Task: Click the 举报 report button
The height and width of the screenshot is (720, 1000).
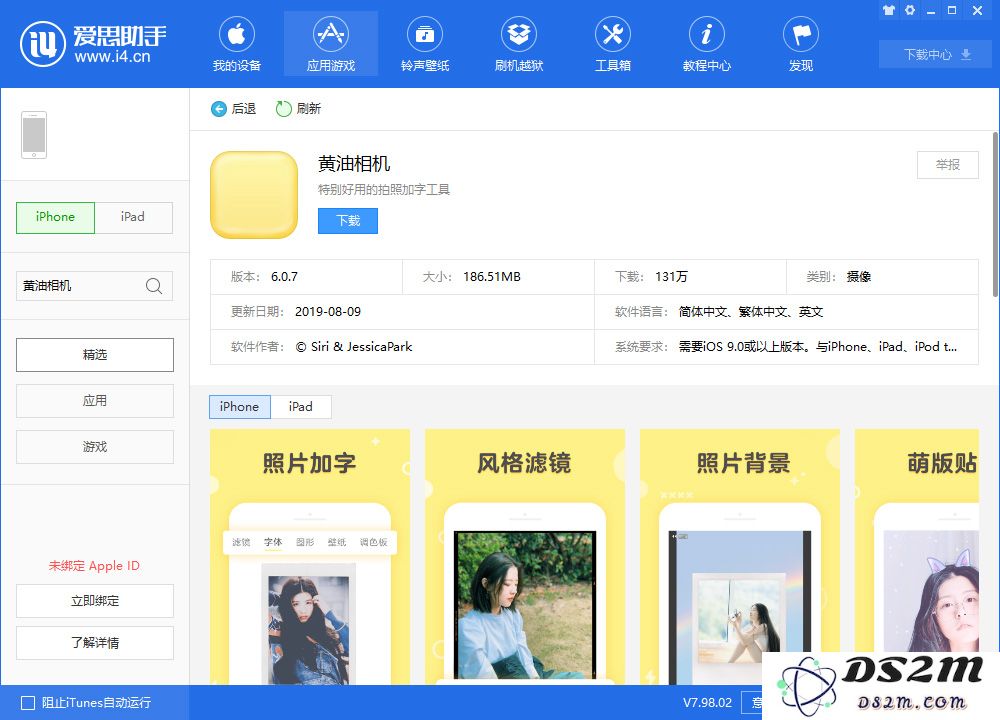Action: pyautogui.click(x=948, y=165)
